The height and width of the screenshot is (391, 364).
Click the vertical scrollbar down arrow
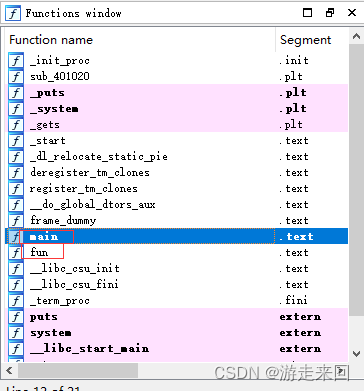[x=356, y=354]
